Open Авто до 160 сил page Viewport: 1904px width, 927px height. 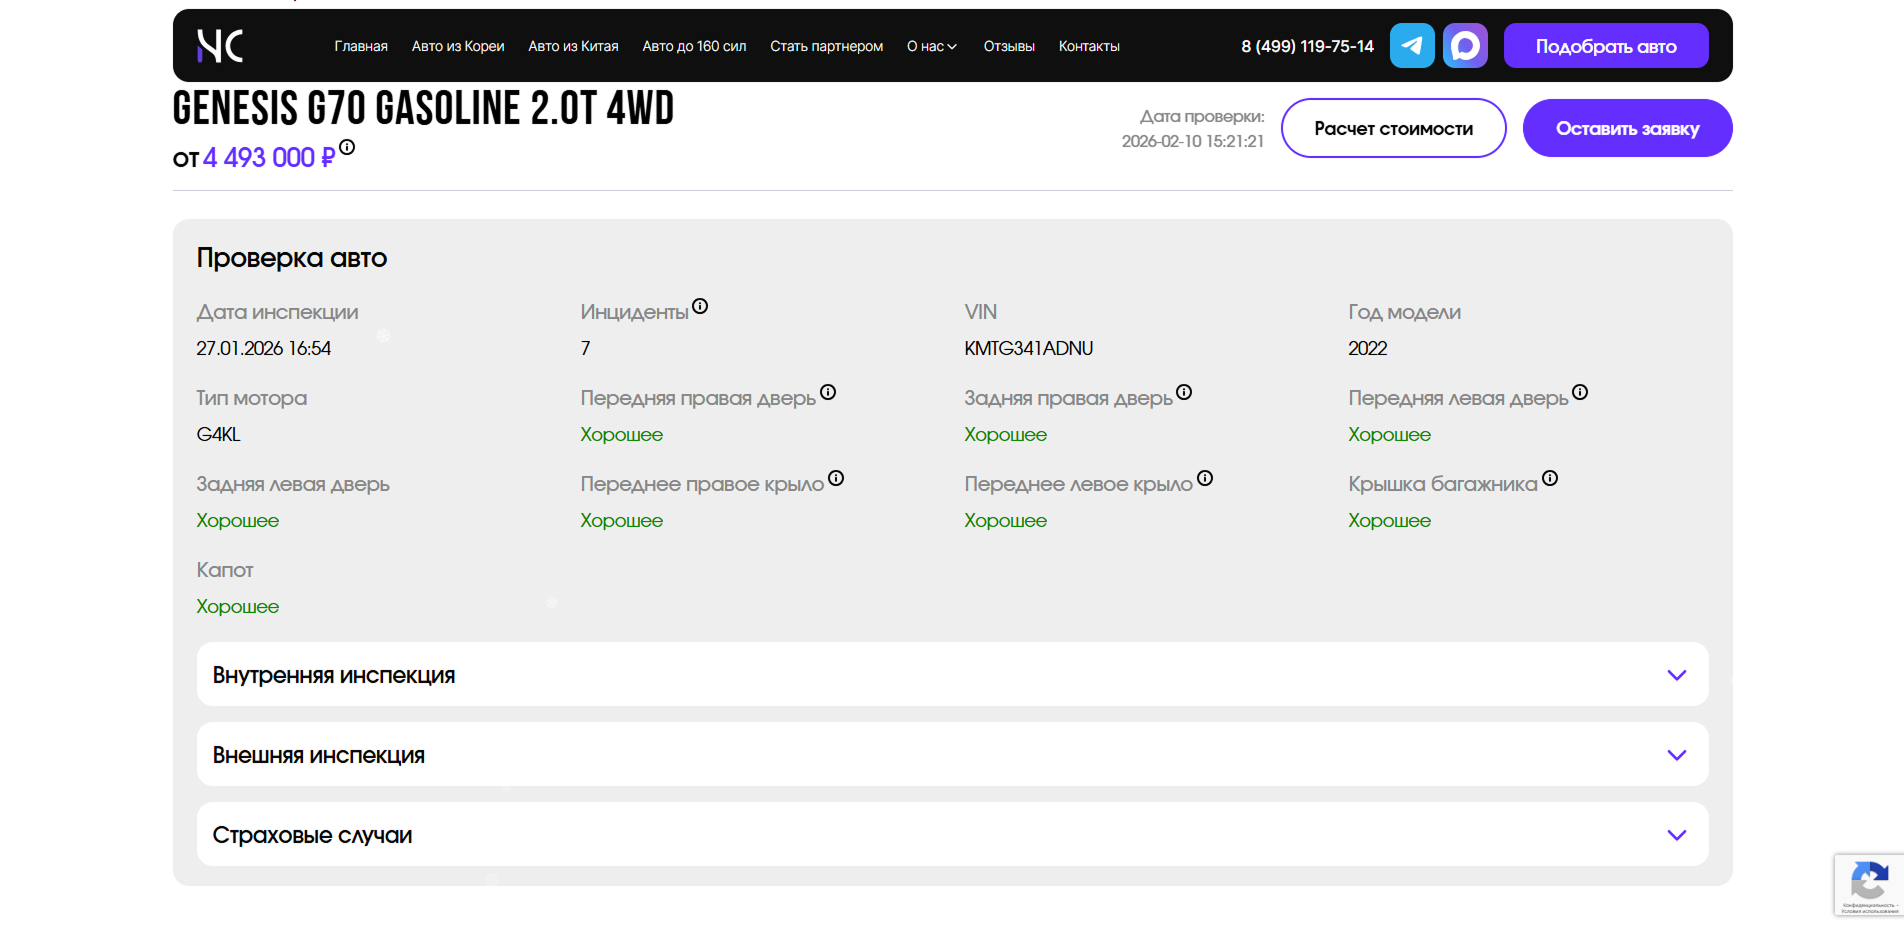[694, 46]
